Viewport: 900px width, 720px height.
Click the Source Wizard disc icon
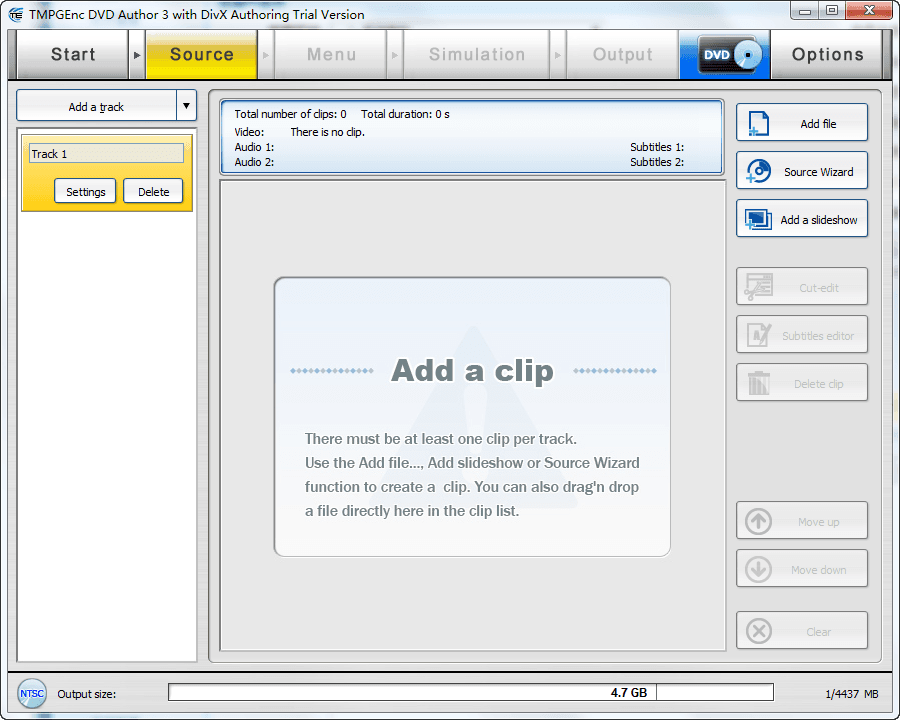tap(758, 171)
